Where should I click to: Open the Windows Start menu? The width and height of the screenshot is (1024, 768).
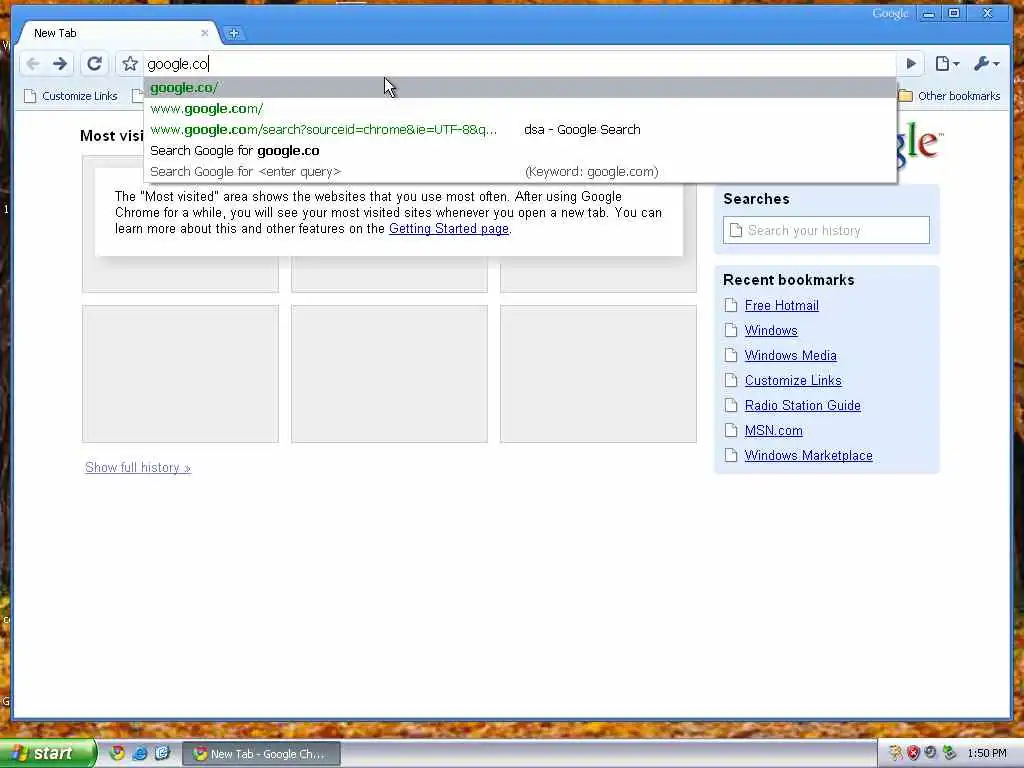pos(47,754)
